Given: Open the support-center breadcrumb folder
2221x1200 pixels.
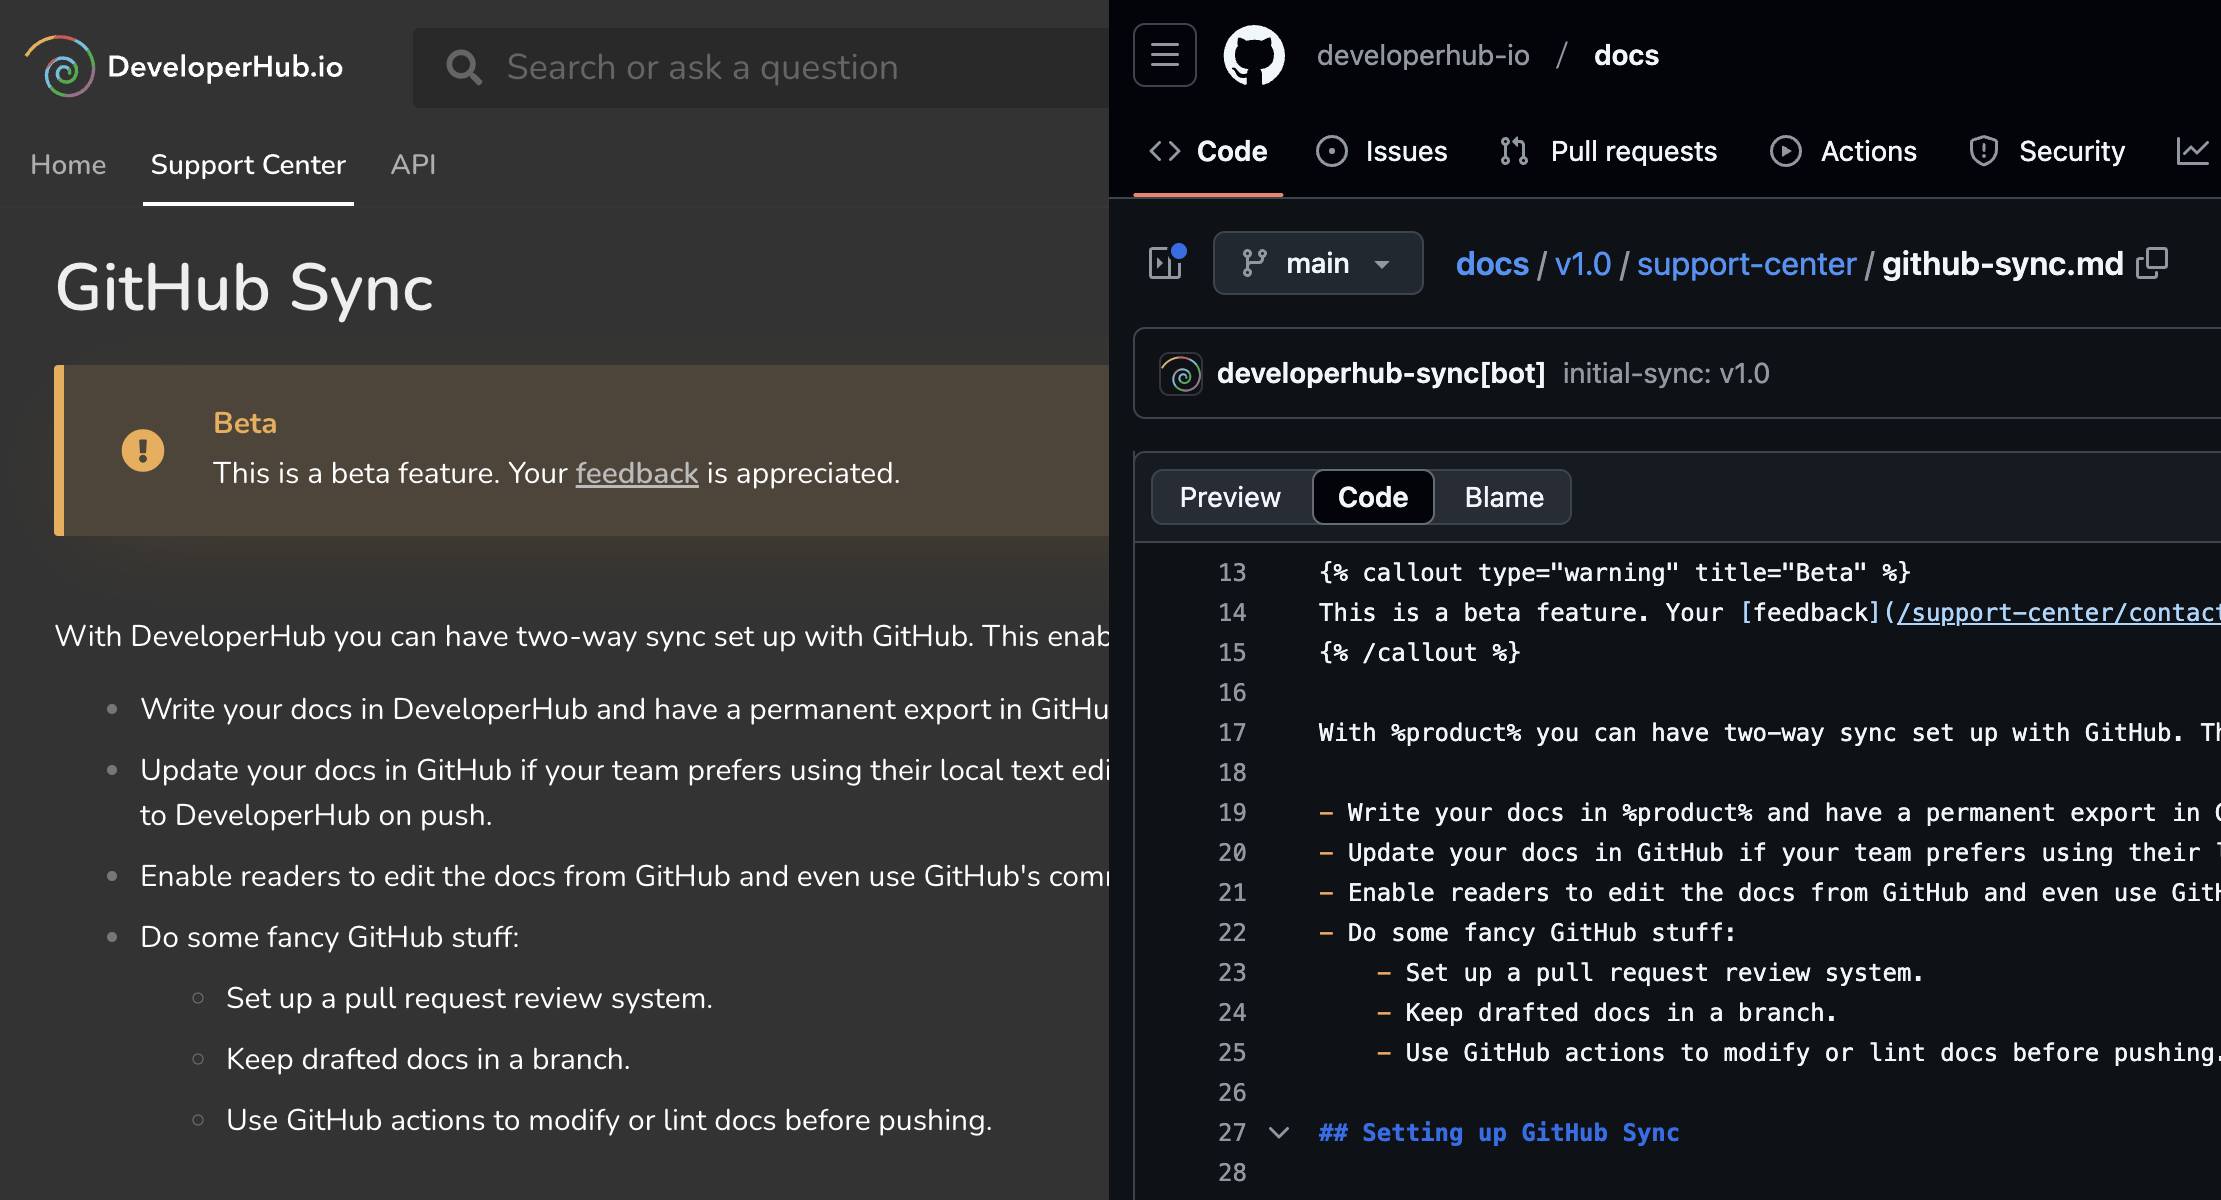Looking at the screenshot, I should click(x=1745, y=264).
